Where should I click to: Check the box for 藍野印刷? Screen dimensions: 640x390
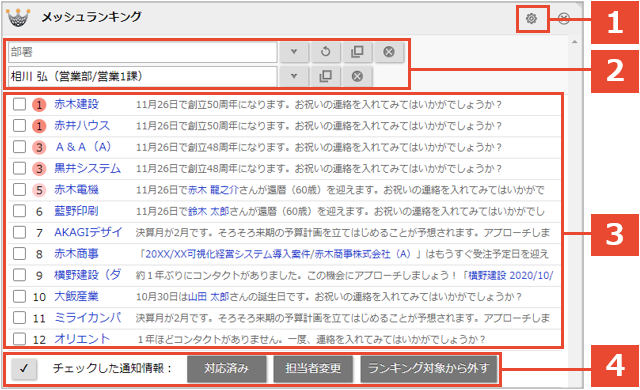(19, 211)
